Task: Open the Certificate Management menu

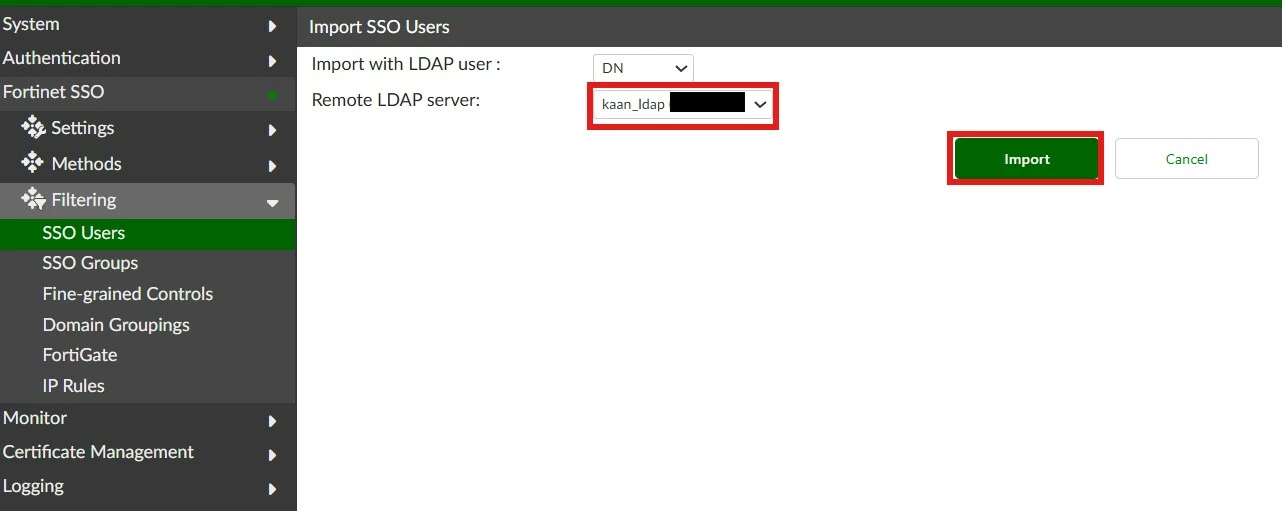Action: pos(148,452)
